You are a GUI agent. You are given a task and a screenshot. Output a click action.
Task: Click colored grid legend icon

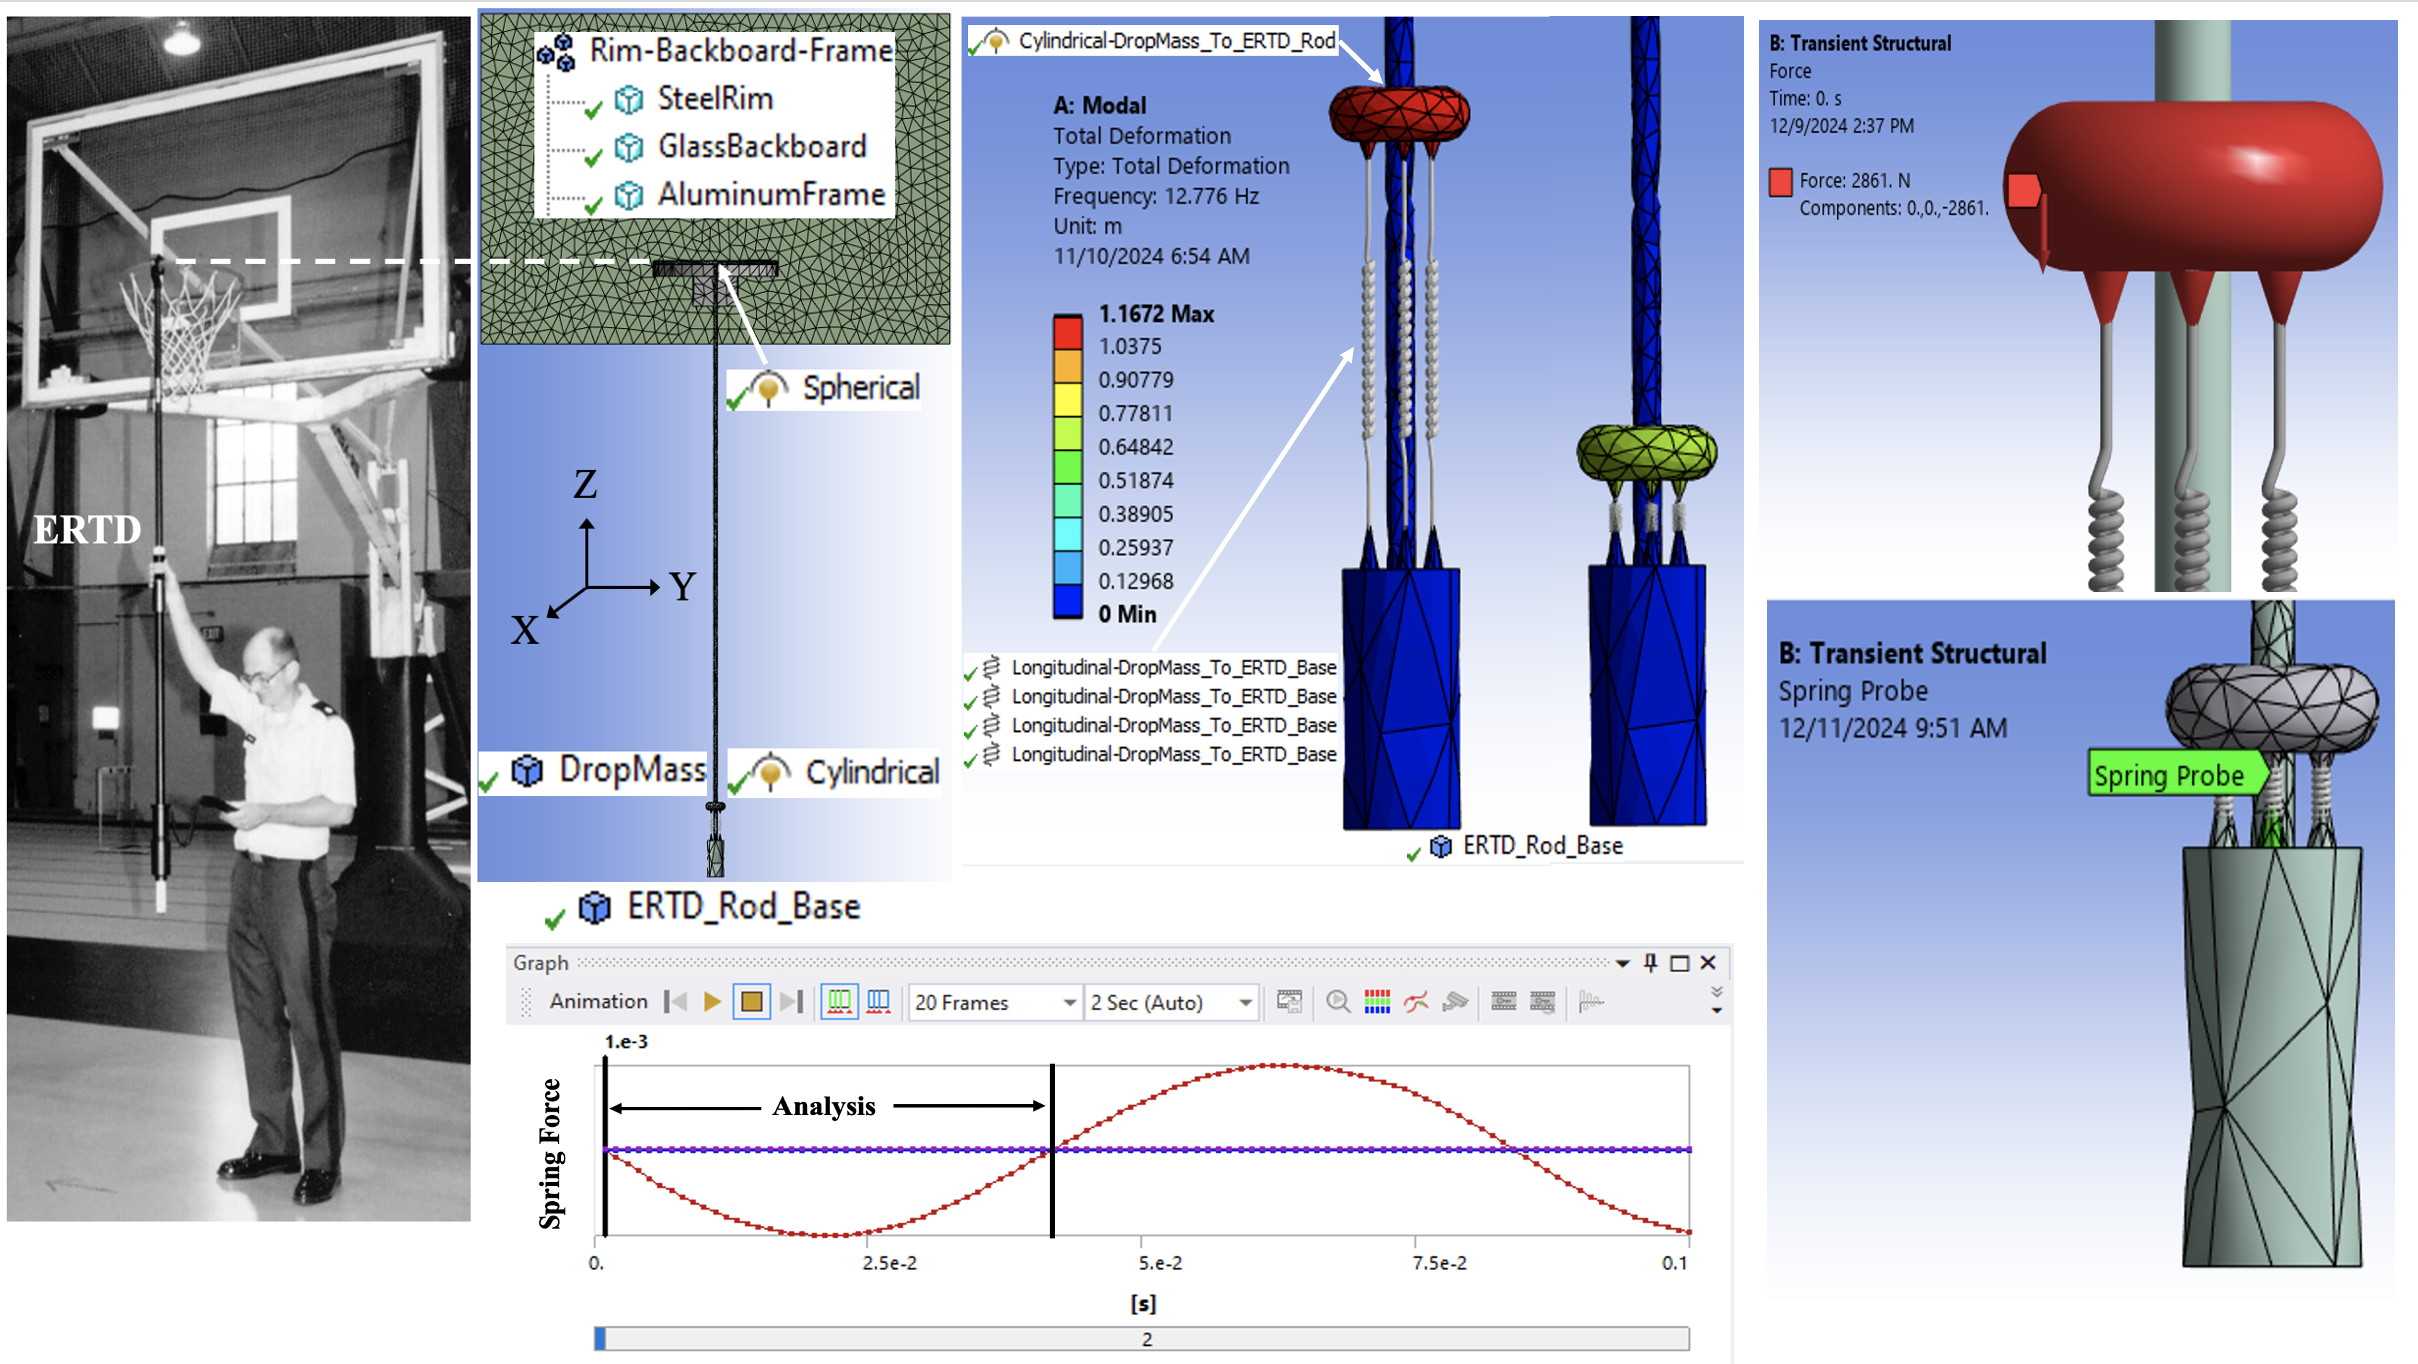(1377, 1002)
